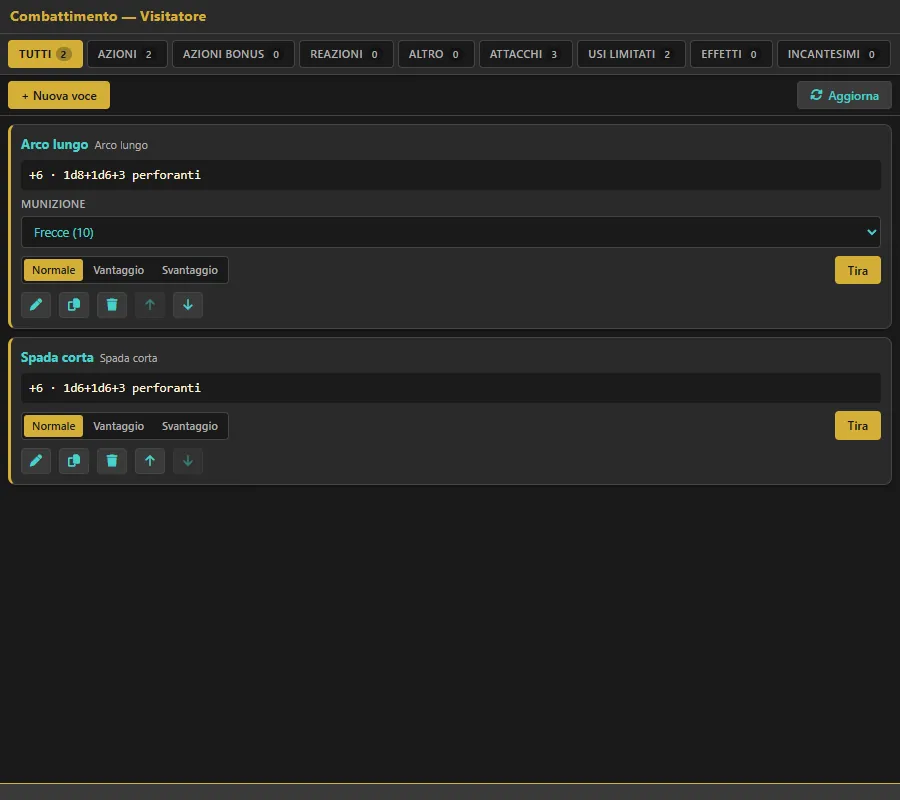
Task: Select Normale roll mode for Arco lungo
Action: coord(53,270)
